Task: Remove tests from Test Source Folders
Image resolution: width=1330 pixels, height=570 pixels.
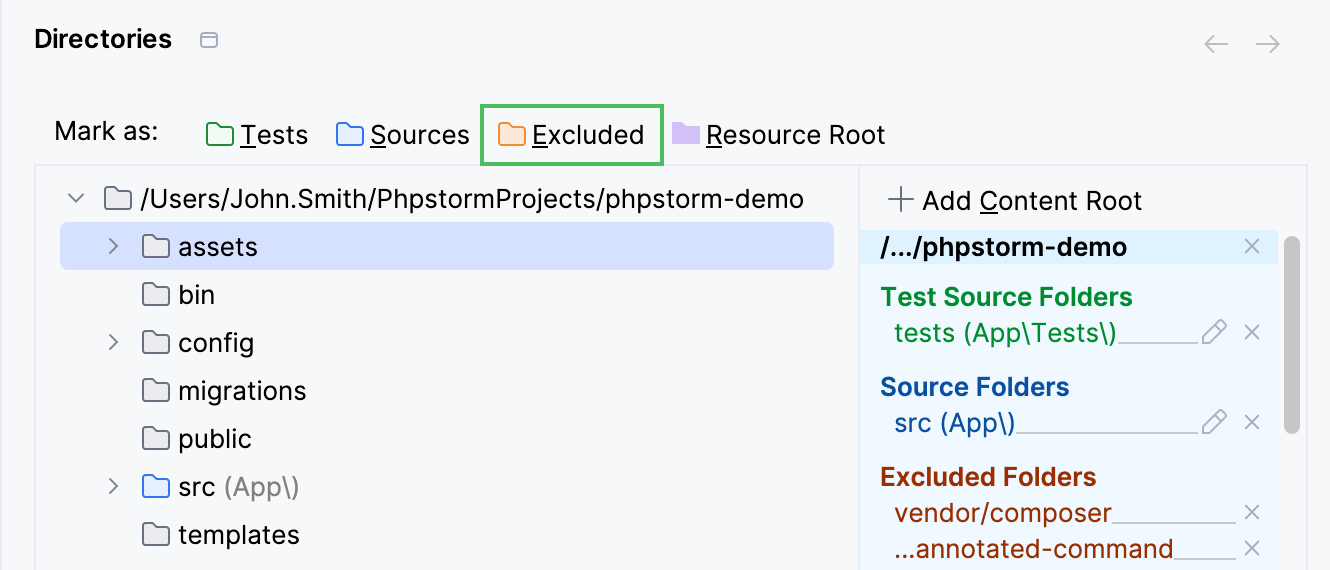Action: tap(1252, 333)
